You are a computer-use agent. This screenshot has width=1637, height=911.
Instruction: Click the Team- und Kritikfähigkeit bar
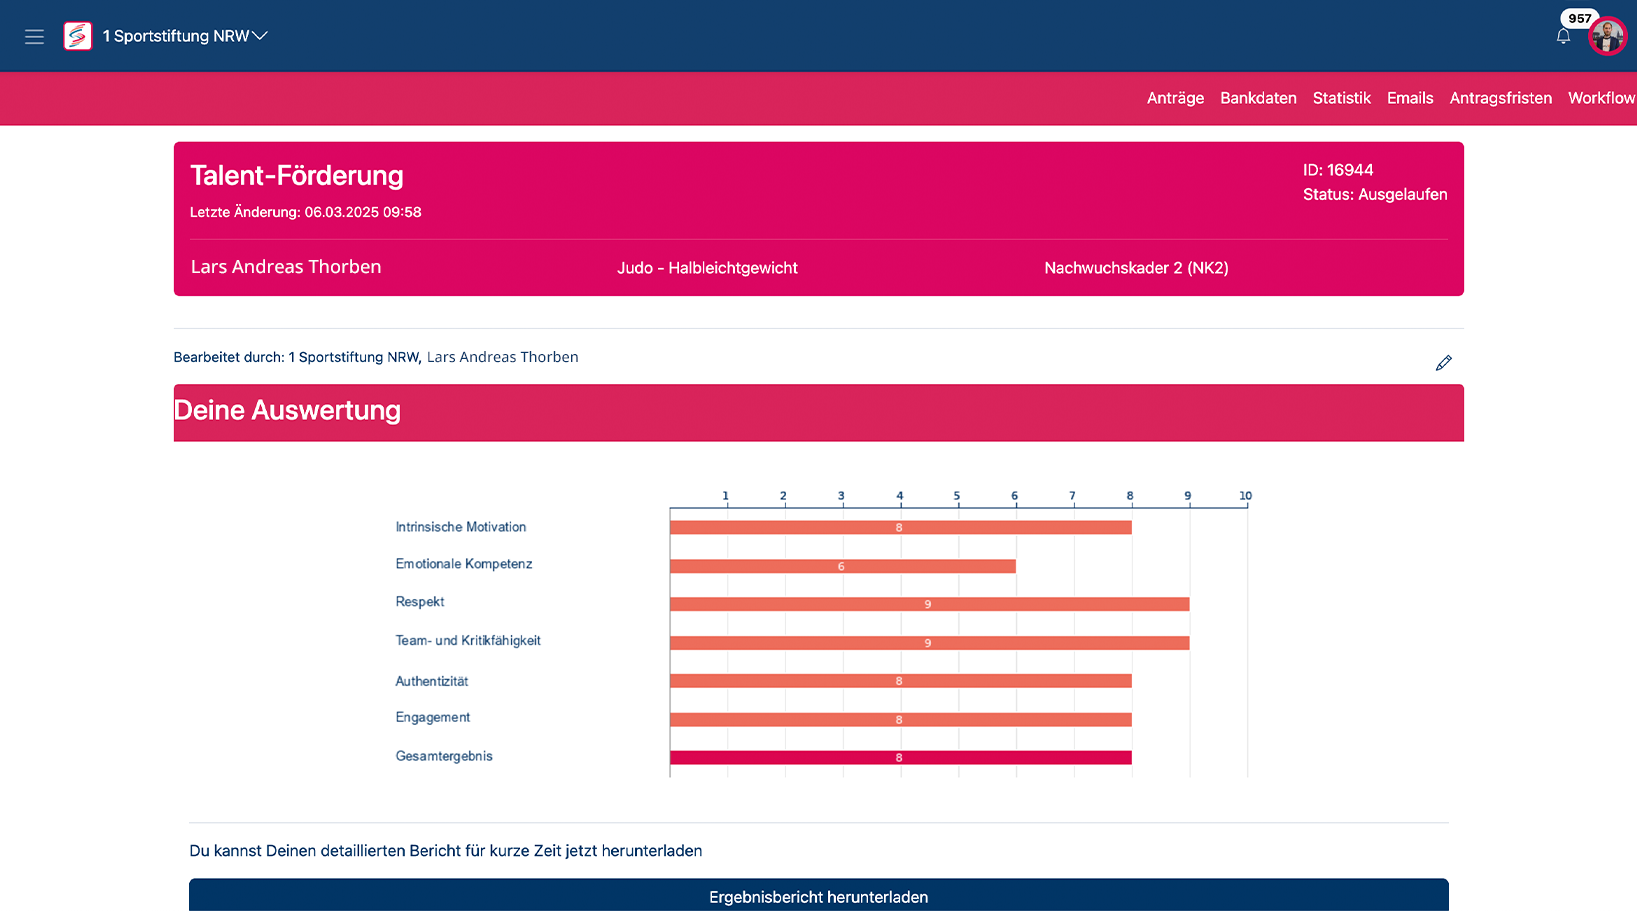tap(930, 643)
